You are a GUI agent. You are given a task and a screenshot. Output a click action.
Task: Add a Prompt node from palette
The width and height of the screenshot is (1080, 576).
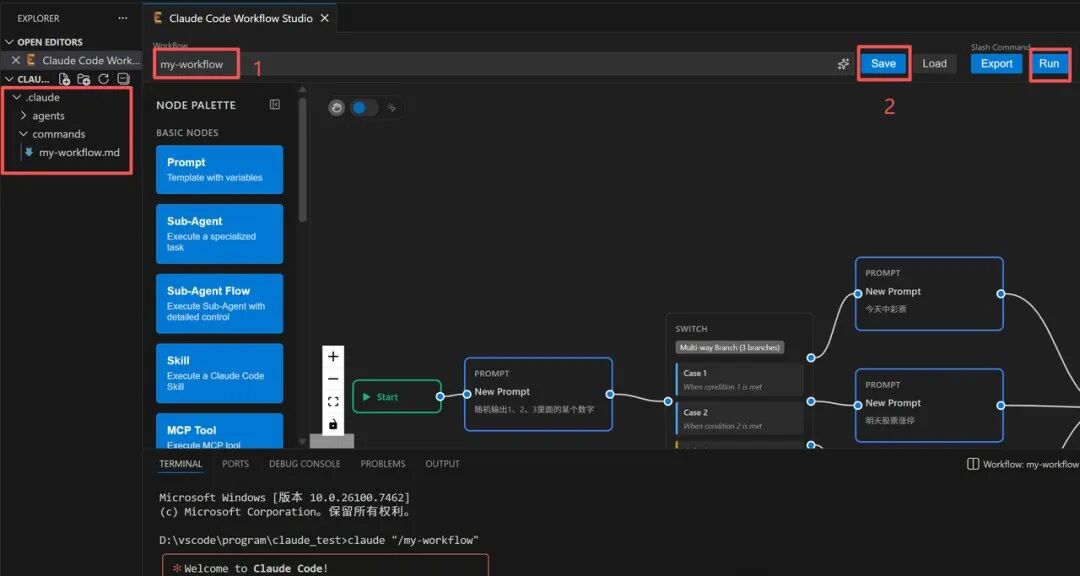[x=220, y=169]
